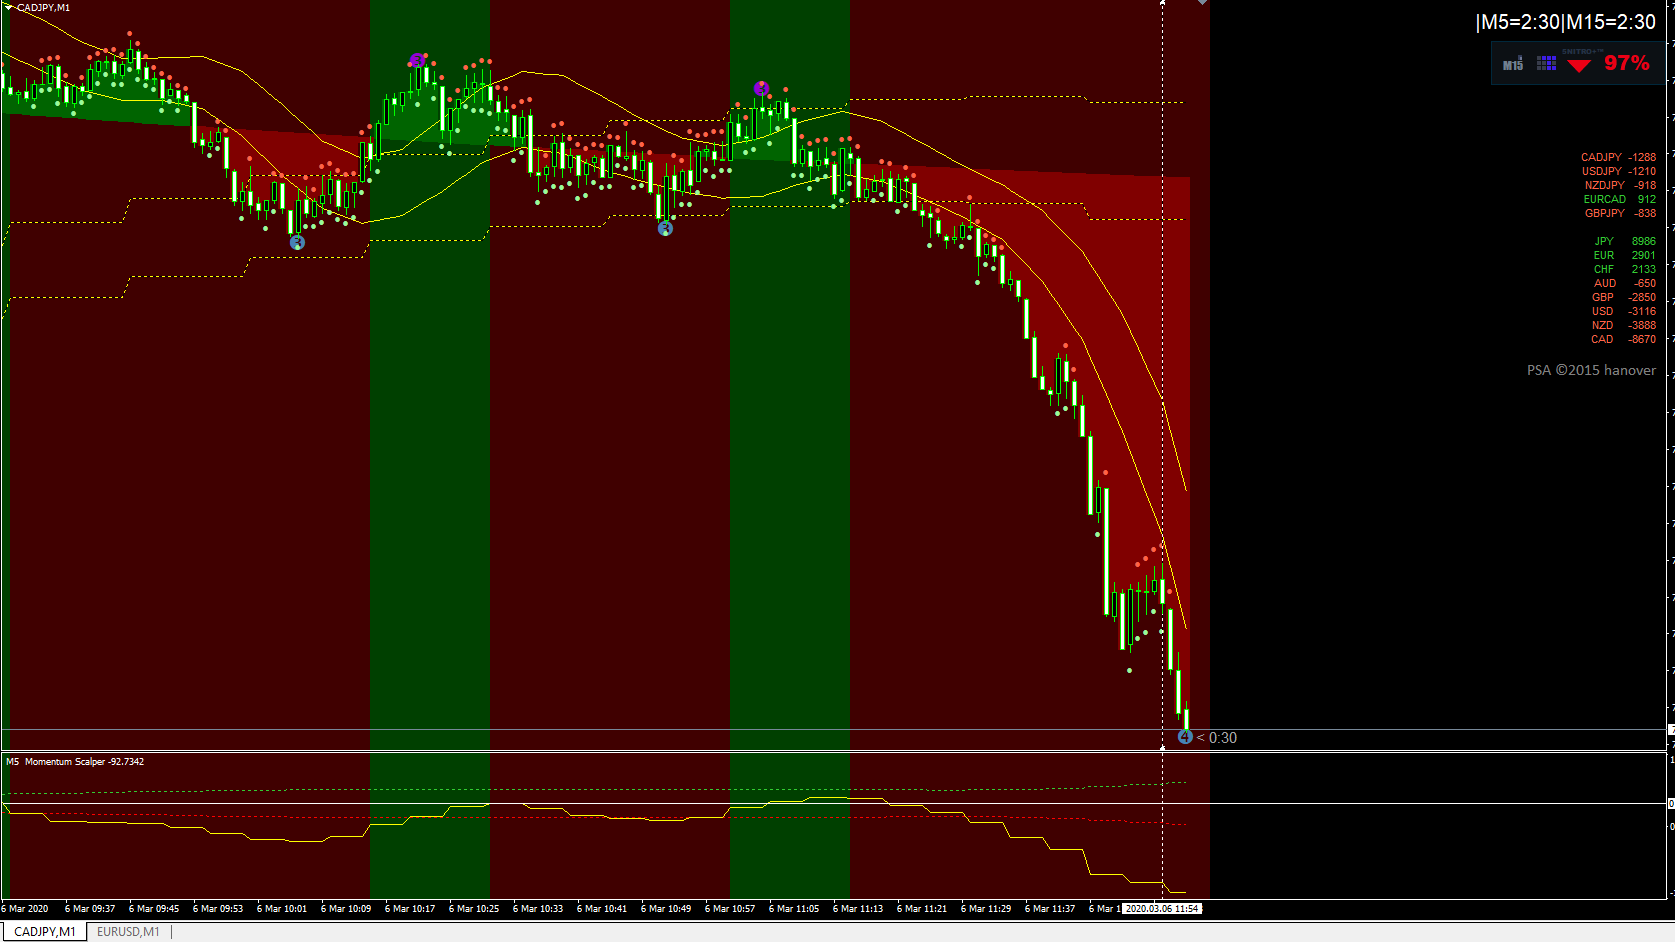1675x943 pixels.
Task: Click the purple signal marker above 10:57
Action: (x=761, y=89)
